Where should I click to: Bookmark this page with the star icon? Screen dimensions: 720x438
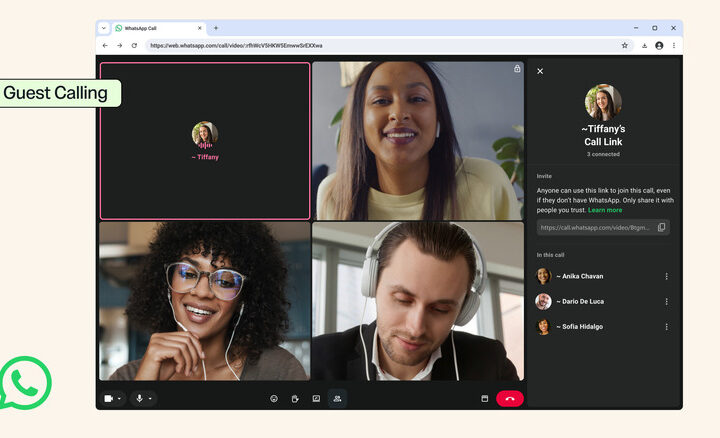point(624,45)
